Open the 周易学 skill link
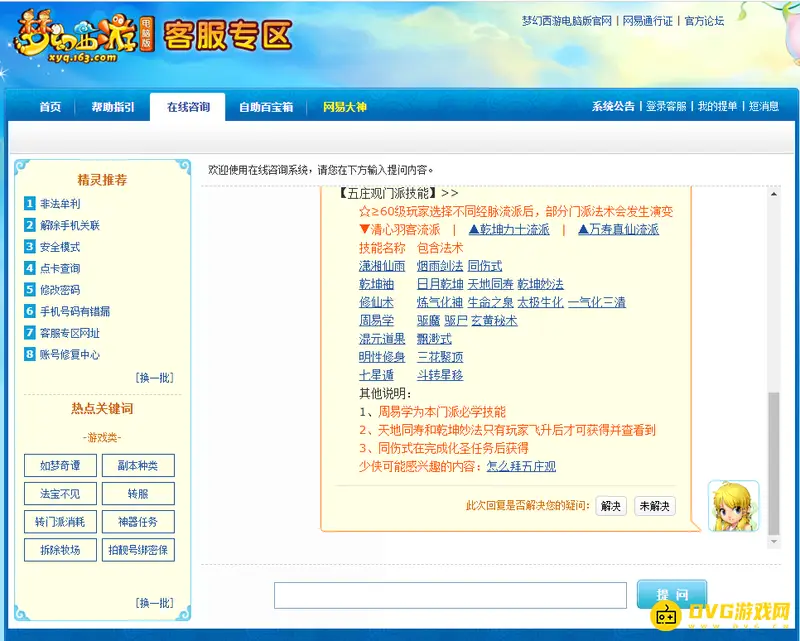 click(376, 320)
